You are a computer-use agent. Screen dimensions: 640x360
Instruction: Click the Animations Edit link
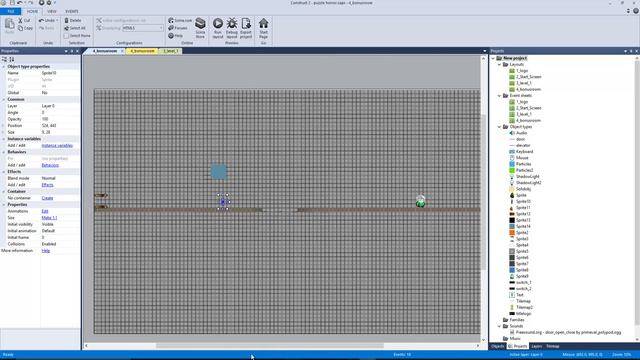45,211
